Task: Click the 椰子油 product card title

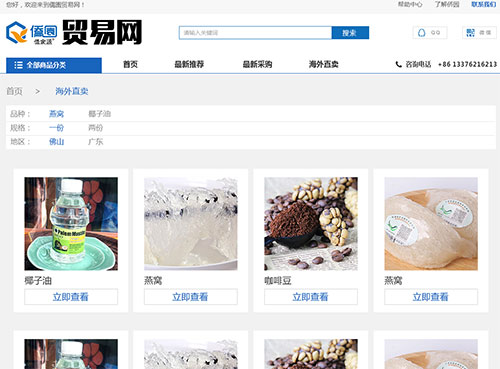Action: (38, 281)
